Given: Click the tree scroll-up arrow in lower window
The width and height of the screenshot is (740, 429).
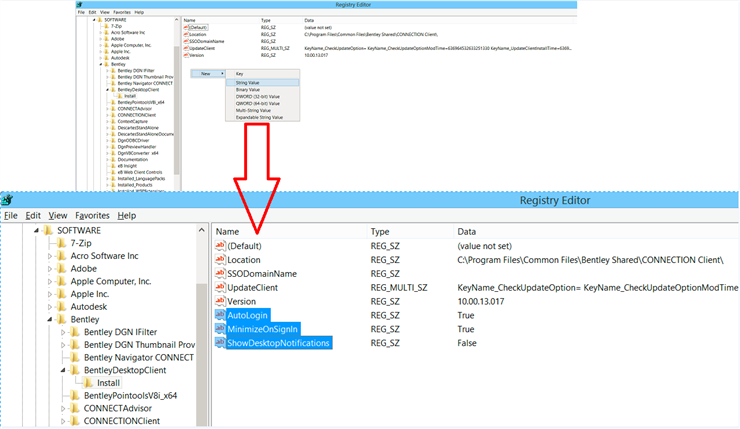Looking at the screenshot, I should pyautogui.click(x=202, y=230).
